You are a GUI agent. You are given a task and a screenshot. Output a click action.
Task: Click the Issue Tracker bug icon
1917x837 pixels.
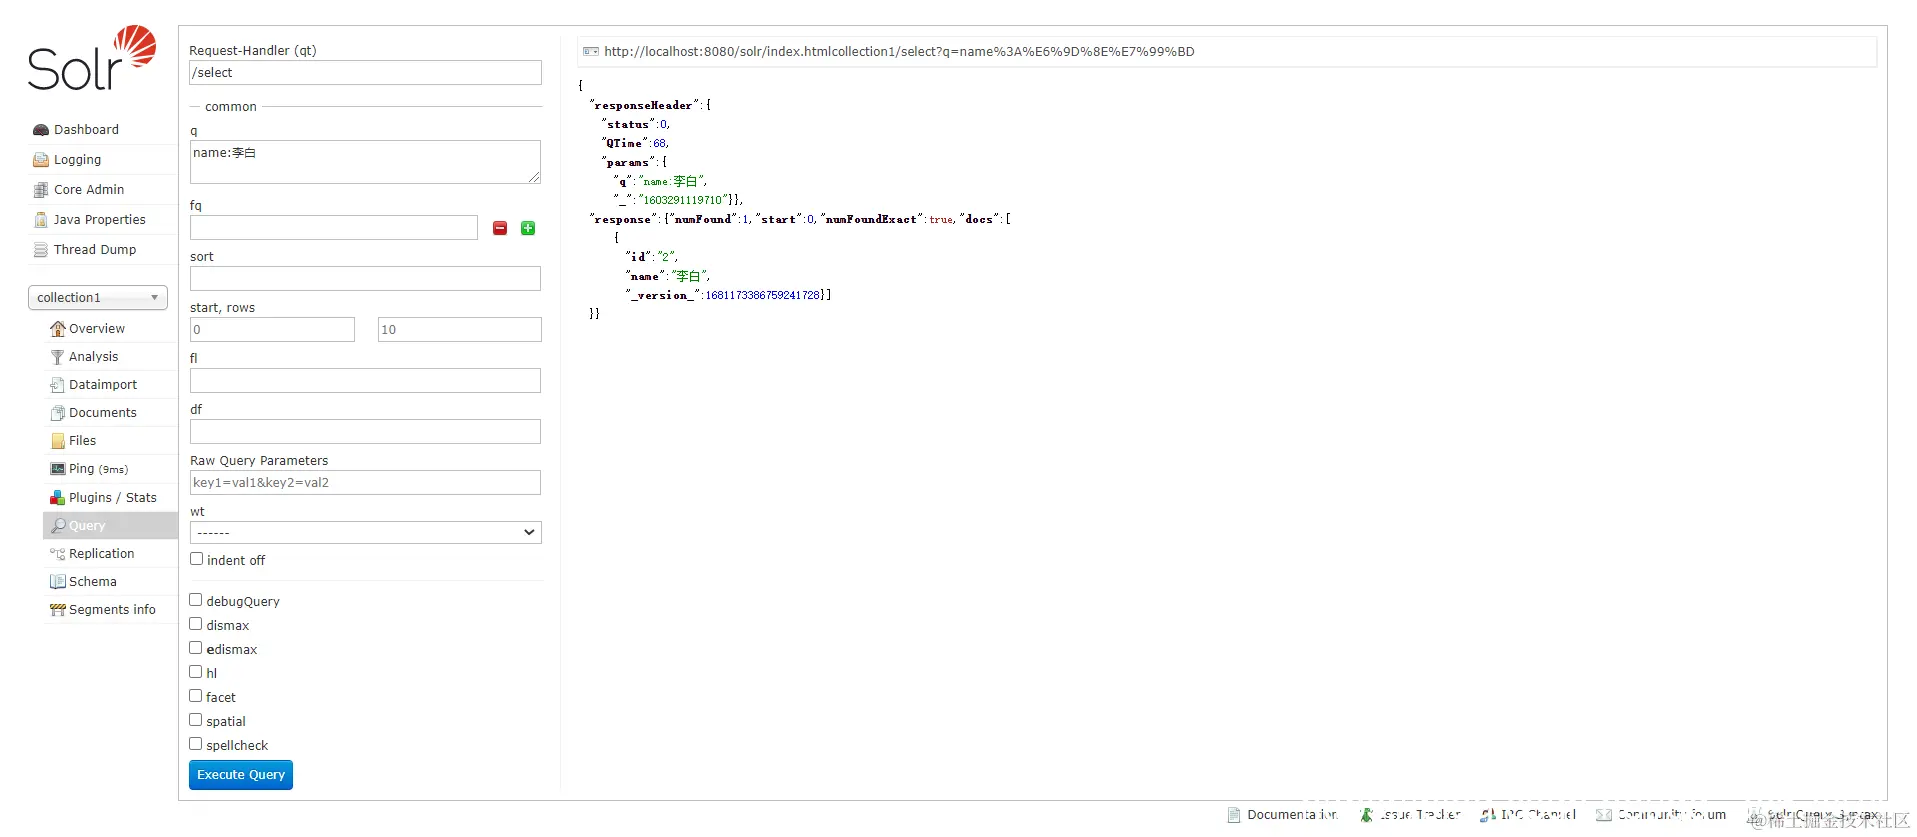[1367, 815]
